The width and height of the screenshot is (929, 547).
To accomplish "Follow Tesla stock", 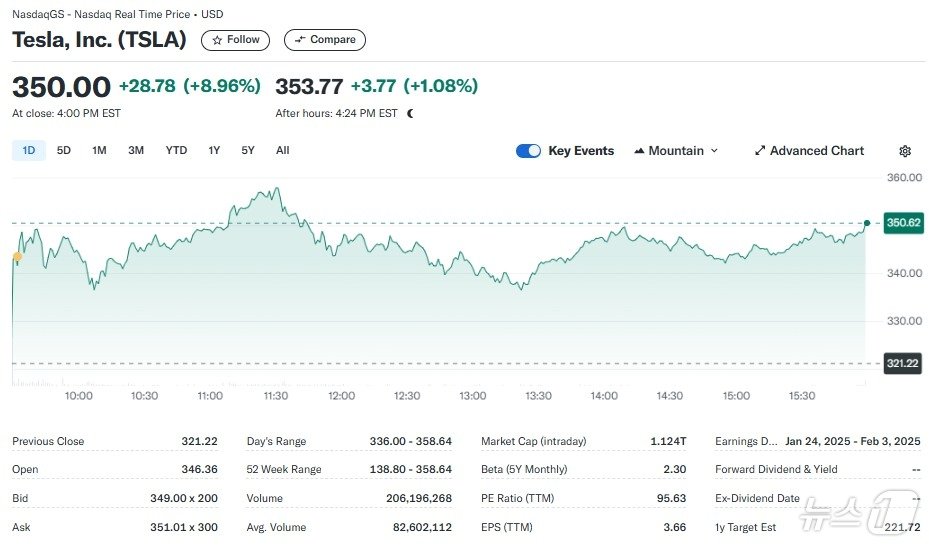I will pos(235,40).
